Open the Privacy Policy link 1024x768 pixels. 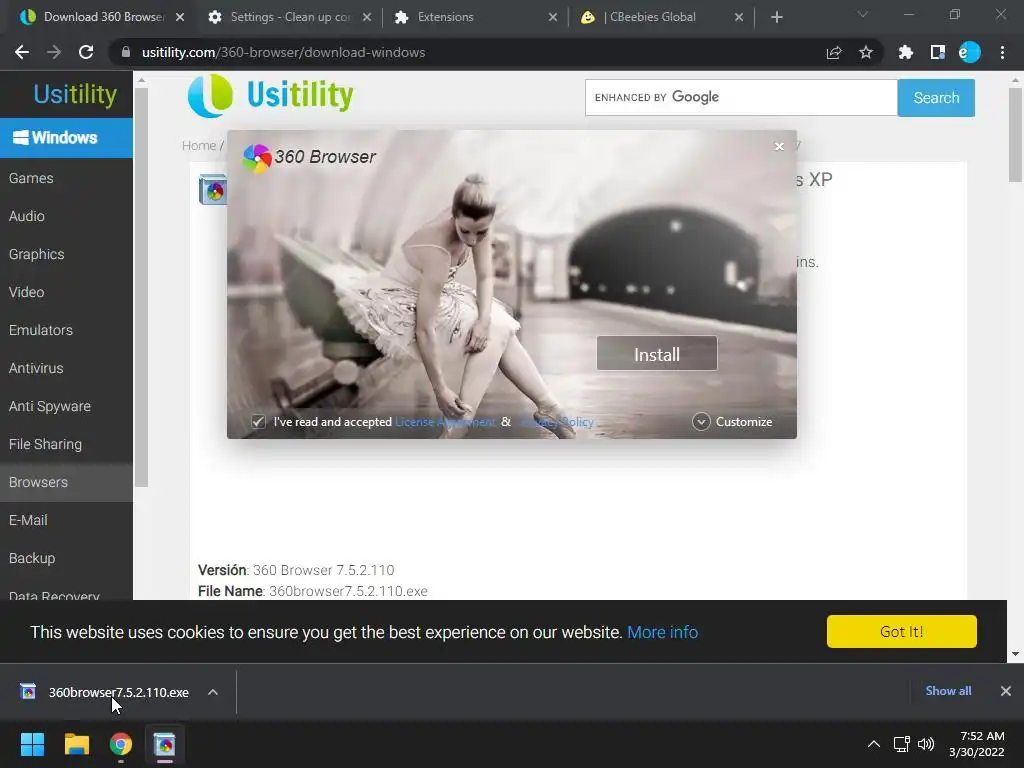557,422
